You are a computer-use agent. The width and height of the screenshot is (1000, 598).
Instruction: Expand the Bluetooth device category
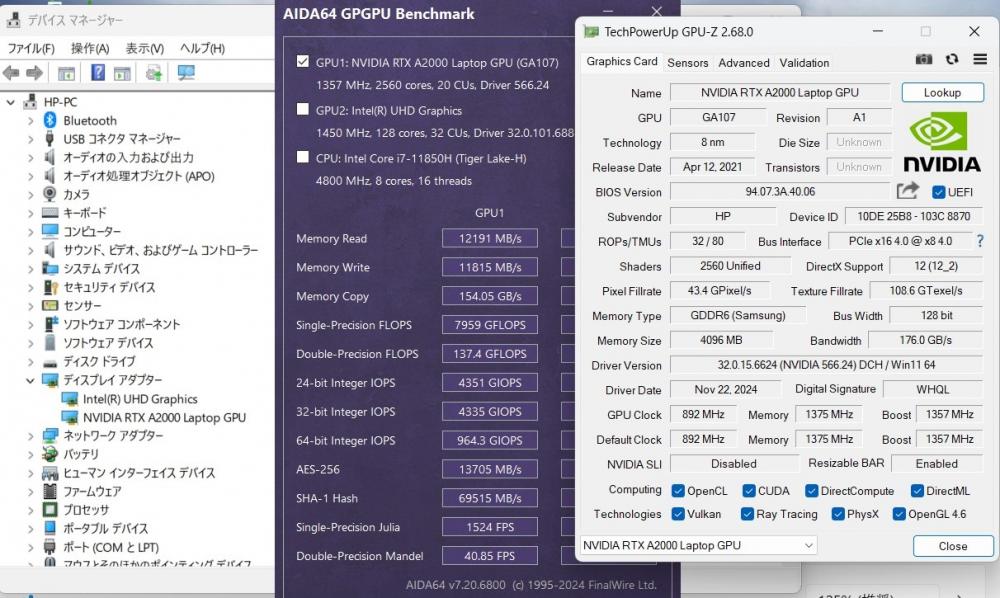pos(31,120)
